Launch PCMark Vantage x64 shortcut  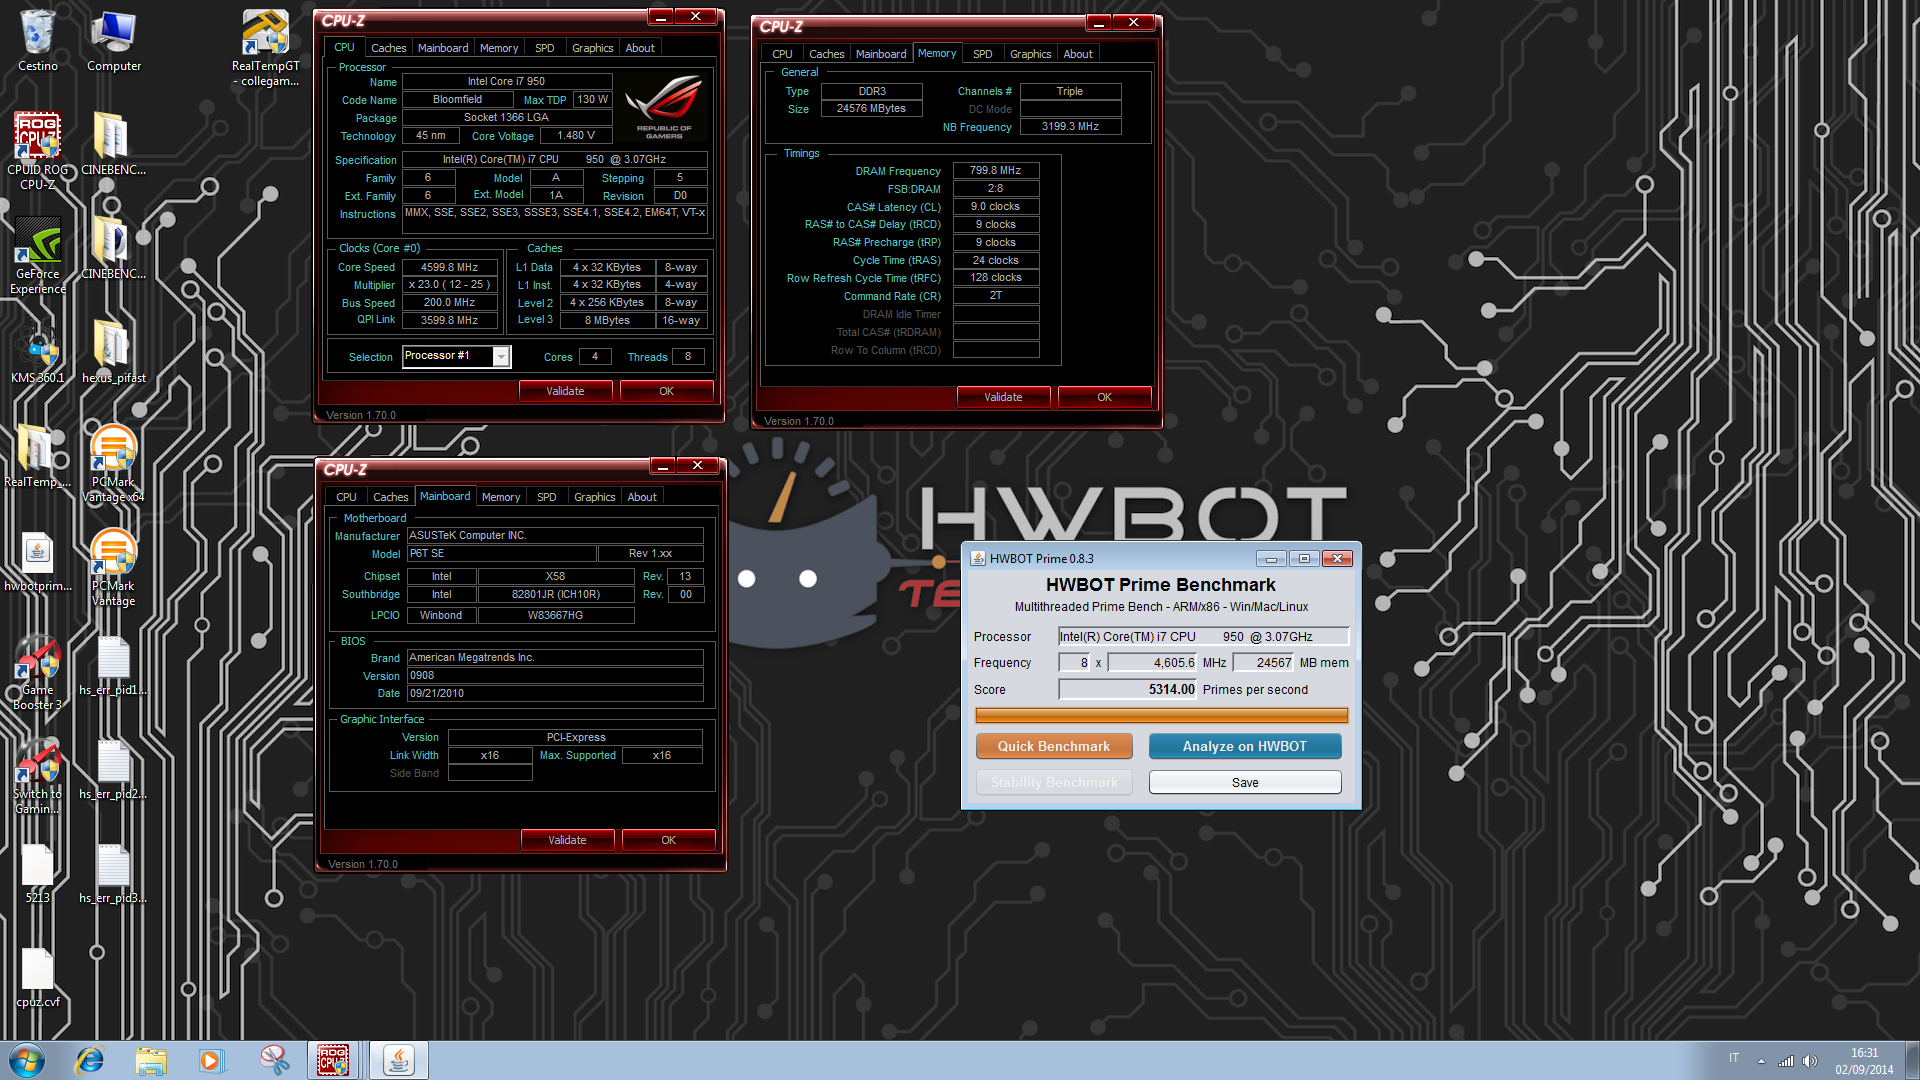(113, 463)
